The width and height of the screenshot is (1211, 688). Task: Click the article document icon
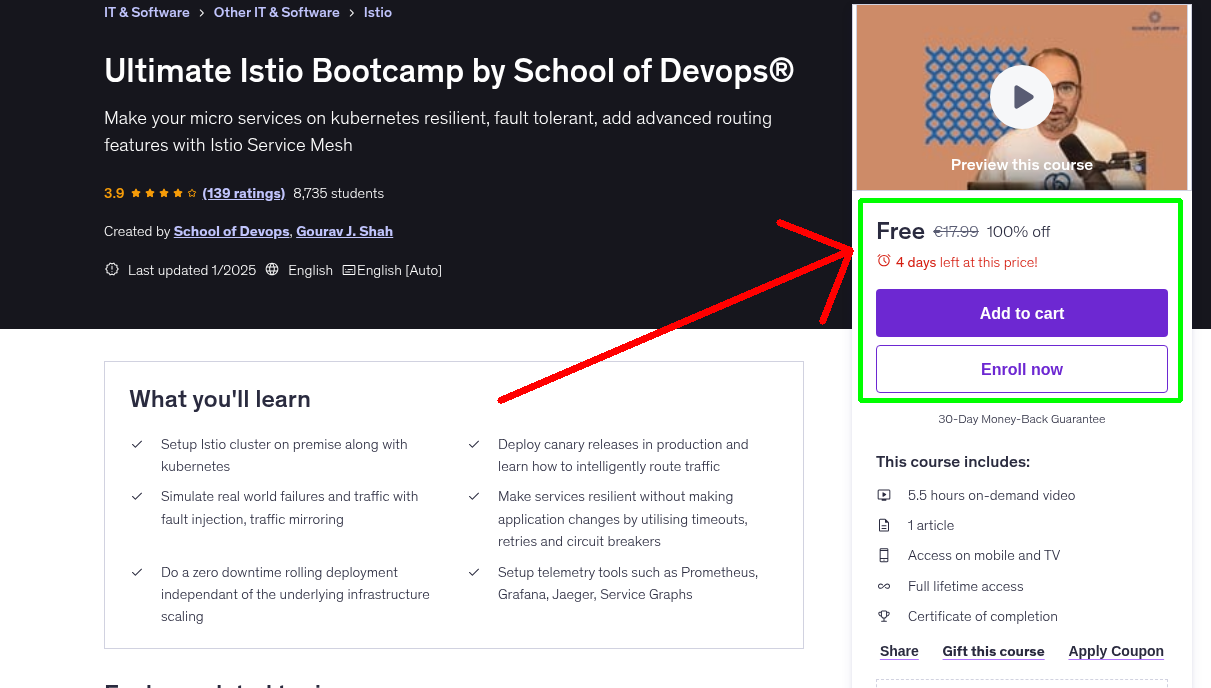(884, 524)
